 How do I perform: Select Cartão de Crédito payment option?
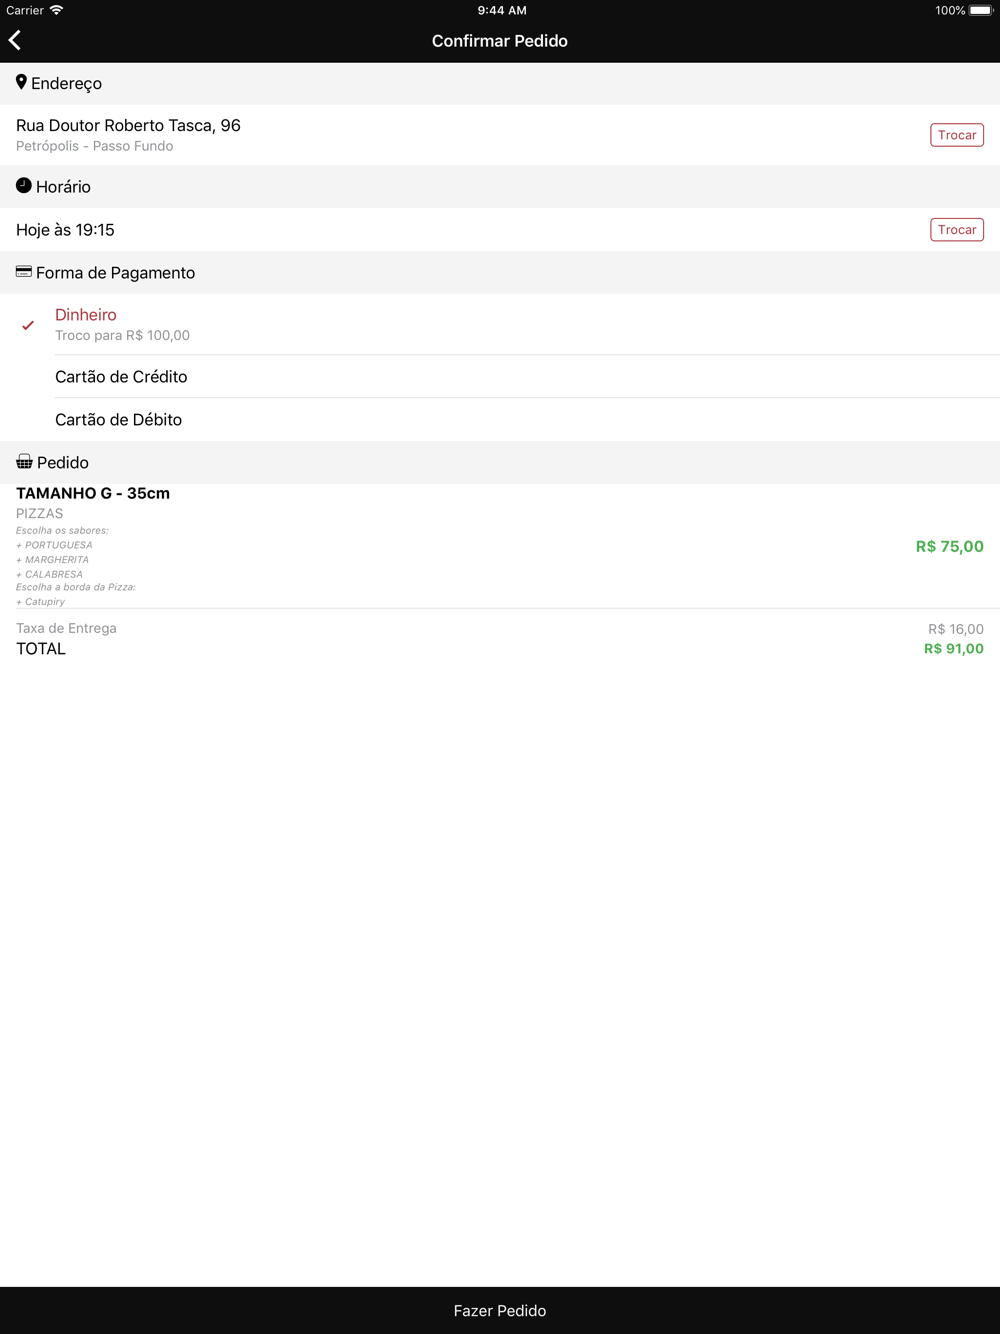click(500, 377)
